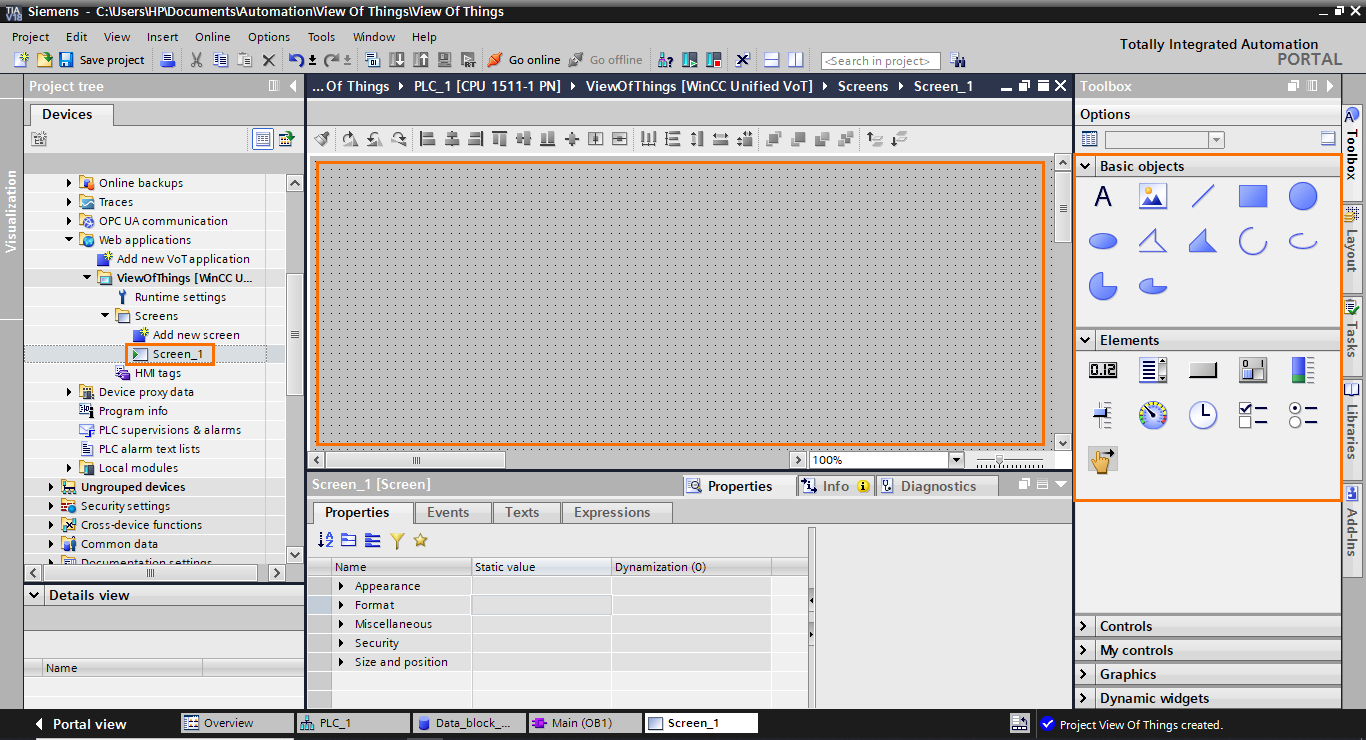Click the Filter funnel icon in Properties

tap(397, 540)
